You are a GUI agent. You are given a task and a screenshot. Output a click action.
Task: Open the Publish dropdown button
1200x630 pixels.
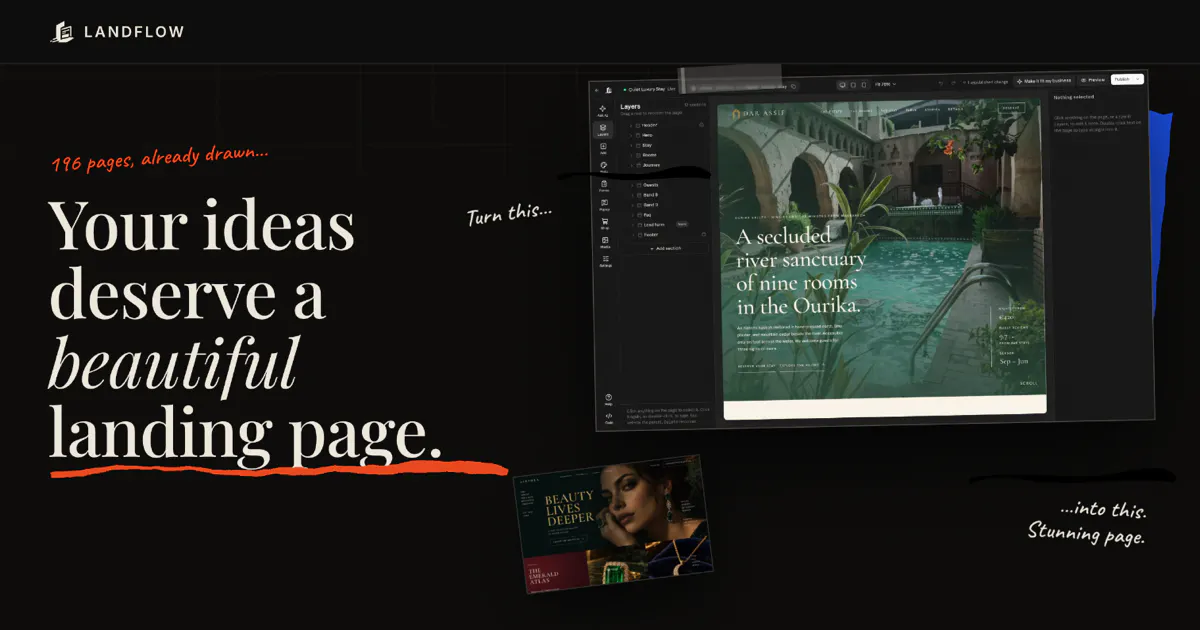click(x=1127, y=79)
